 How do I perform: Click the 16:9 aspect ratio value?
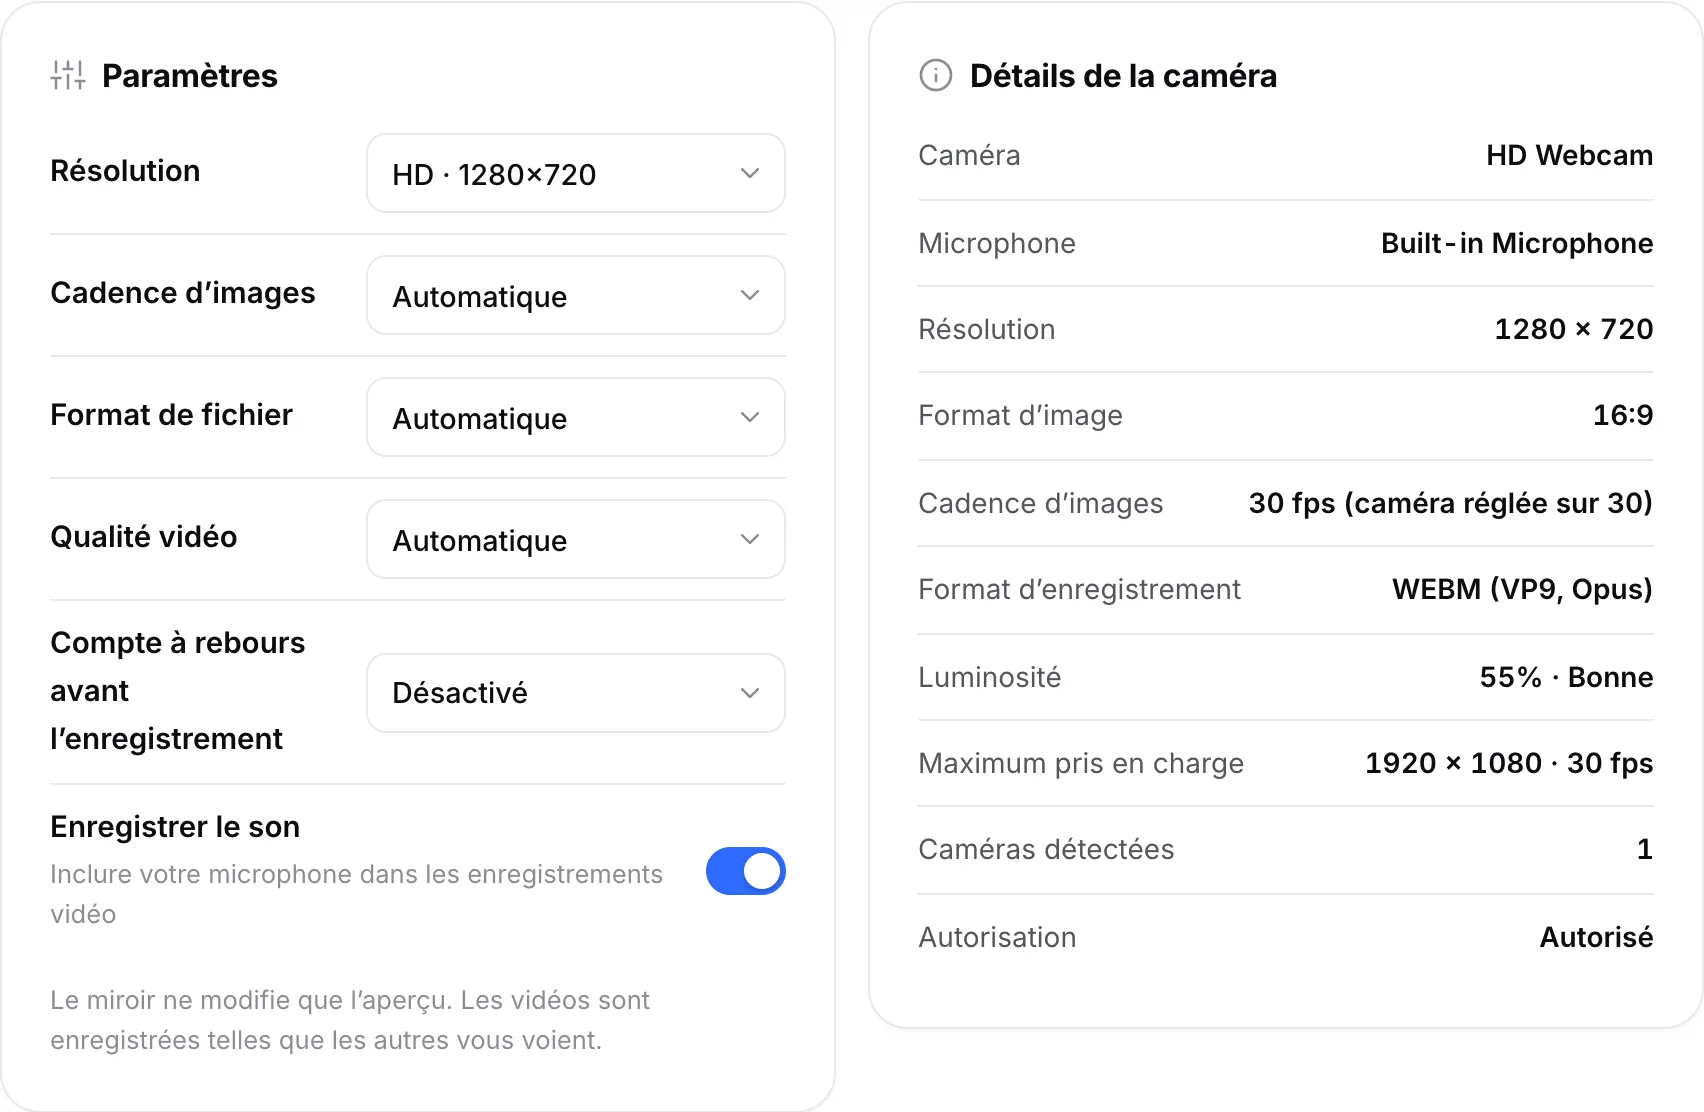[1623, 415]
